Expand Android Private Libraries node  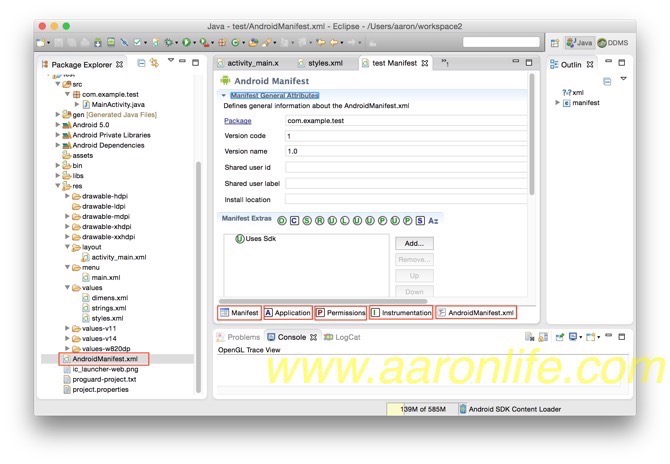click(58, 135)
